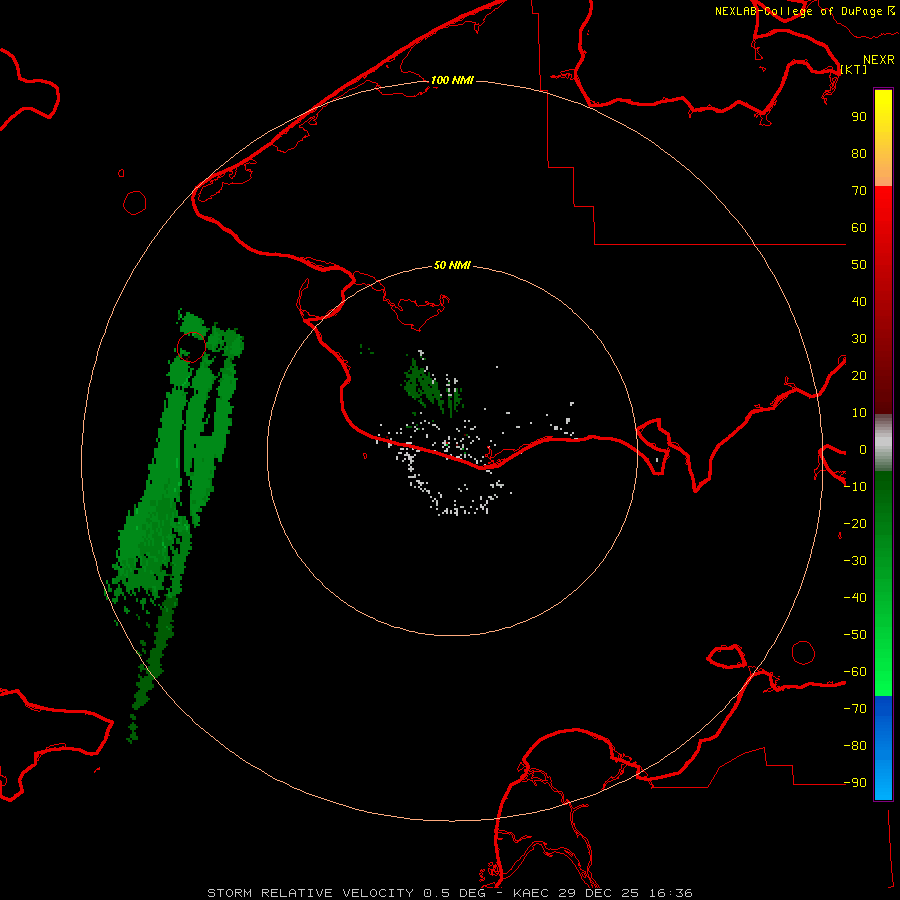Pick the blue band of the color bar
The height and width of the screenshot is (900, 900).
(883, 748)
